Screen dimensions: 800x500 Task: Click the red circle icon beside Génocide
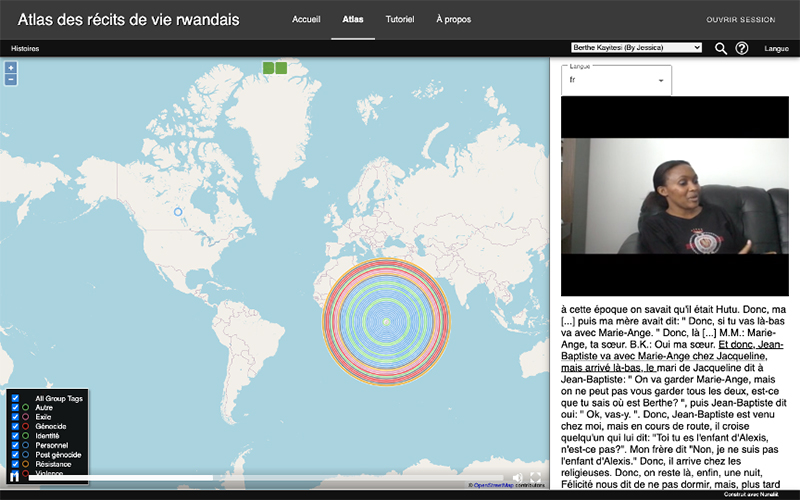pyautogui.click(x=26, y=426)
